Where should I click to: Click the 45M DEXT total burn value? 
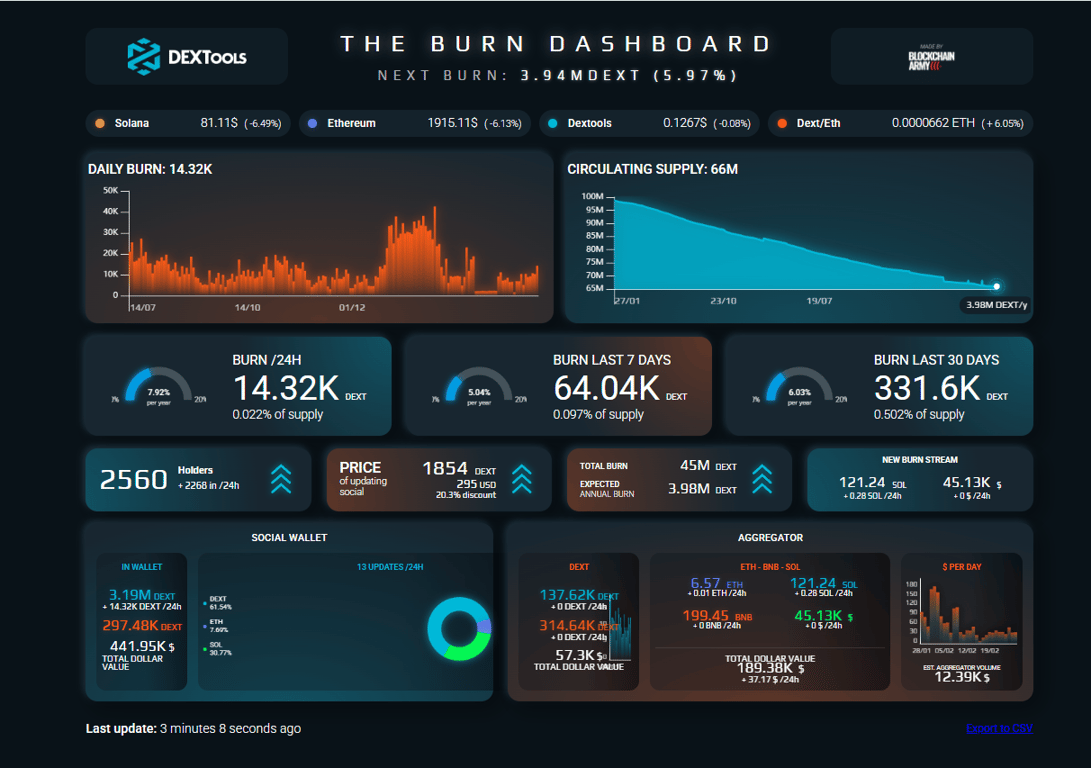708,465
